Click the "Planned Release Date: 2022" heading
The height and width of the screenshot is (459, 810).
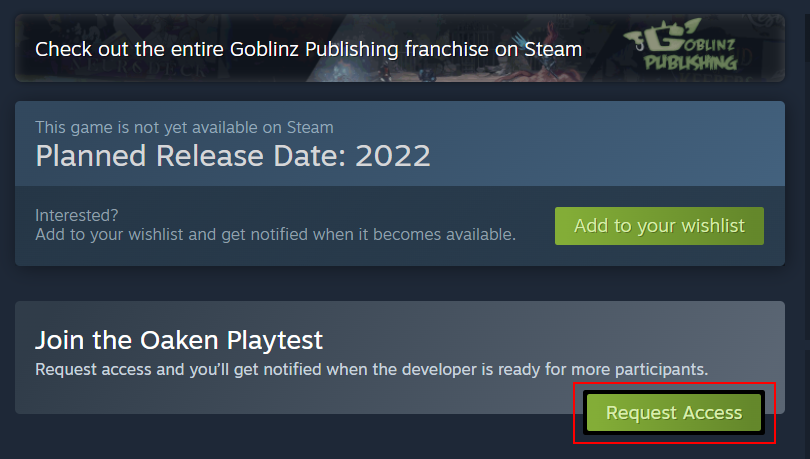tap(233, 156)
